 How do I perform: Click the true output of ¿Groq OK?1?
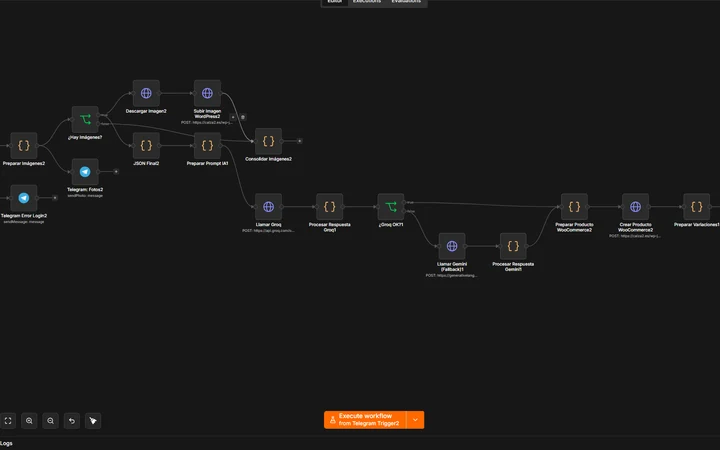pyautogui.click(x=404, y=202)
